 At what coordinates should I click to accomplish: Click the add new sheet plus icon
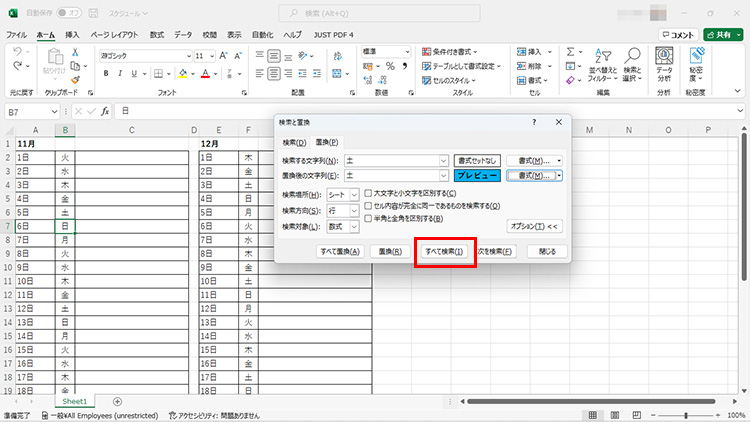(x=118, y=401)
